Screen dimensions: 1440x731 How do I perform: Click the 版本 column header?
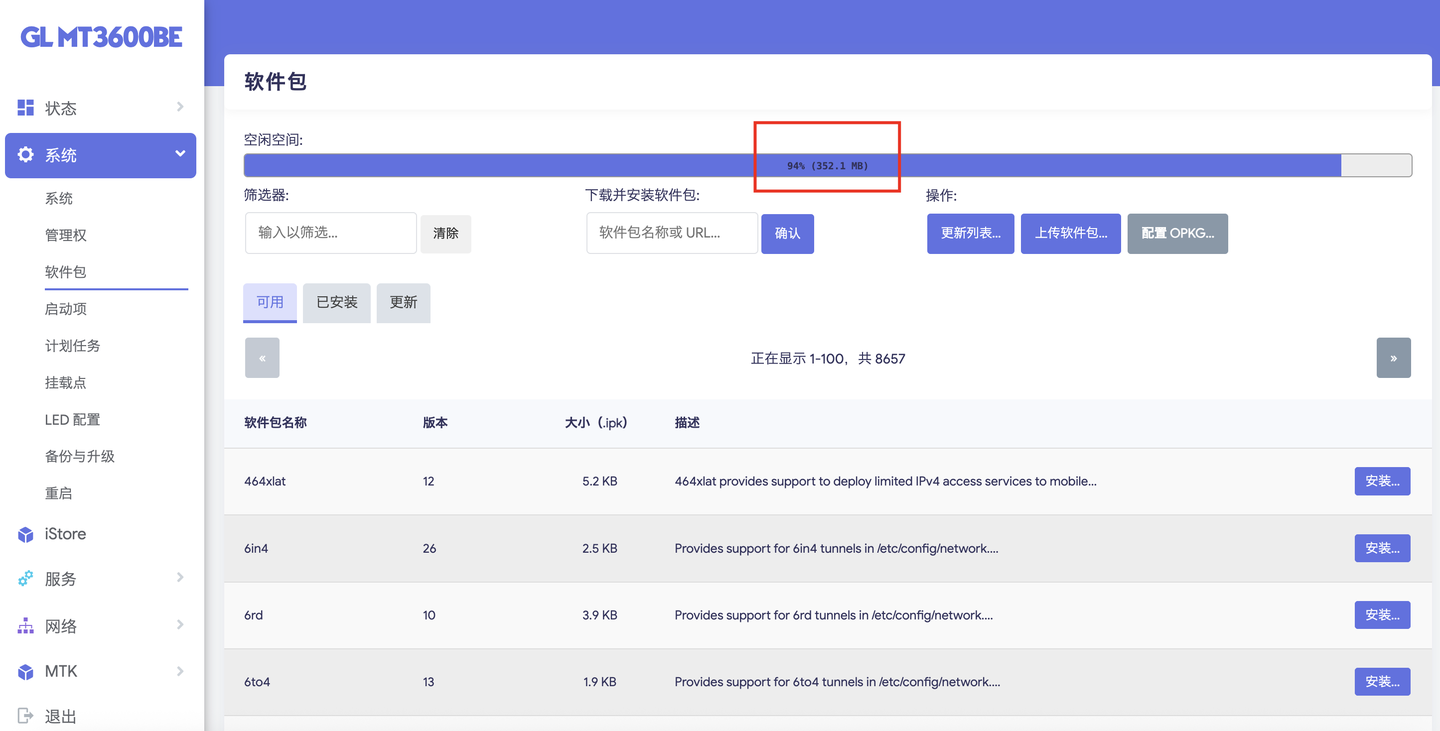(x=435, y=423)
